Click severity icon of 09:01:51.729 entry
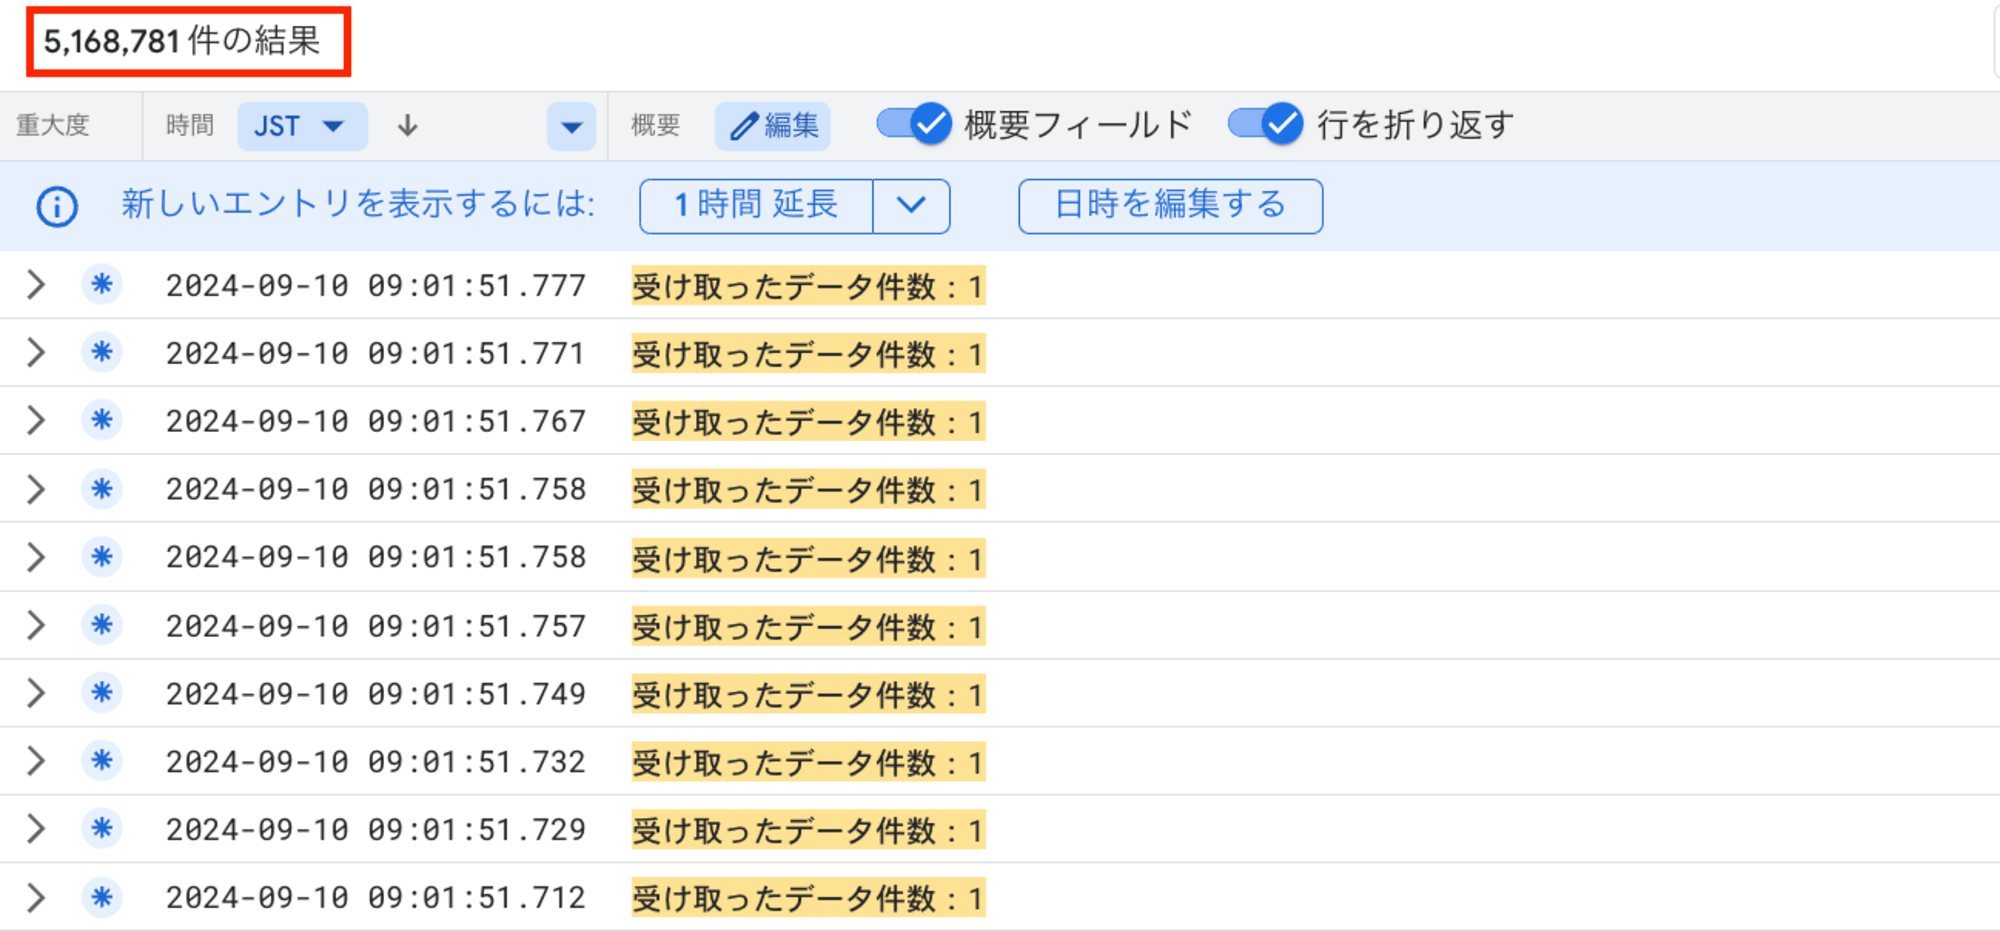The height and width of the screenshot is (931, 2000). coord(102,830)
